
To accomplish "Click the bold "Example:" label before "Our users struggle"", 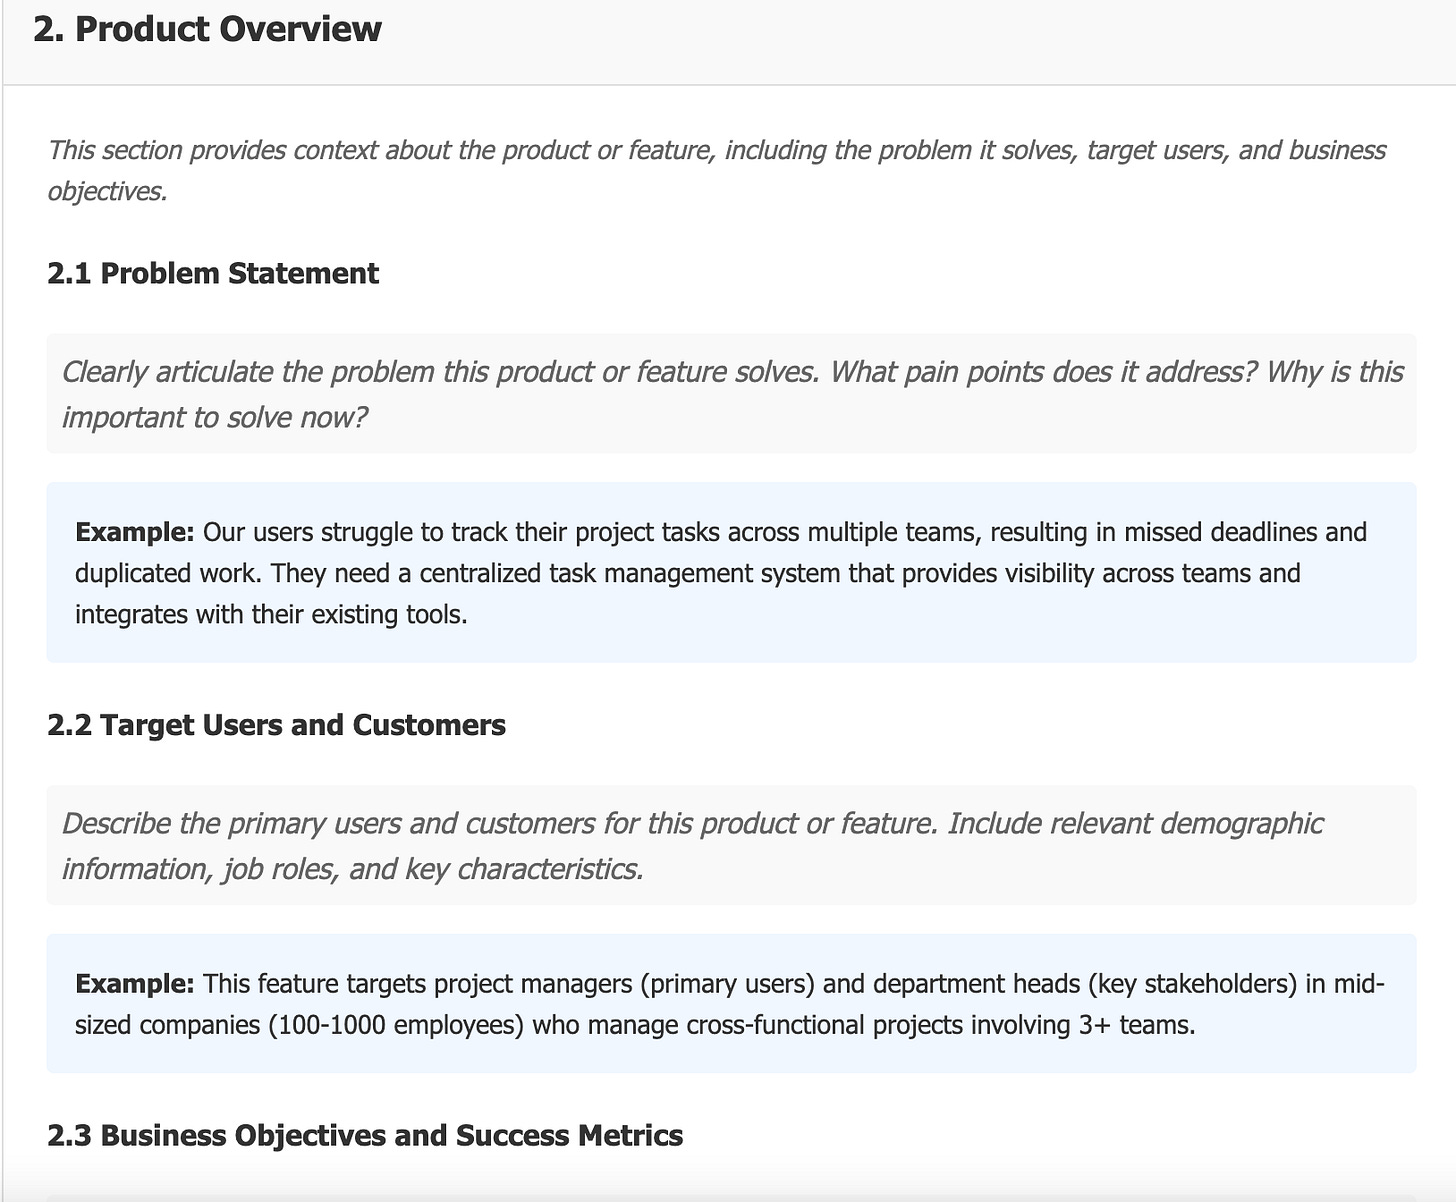I will (135, 532).
